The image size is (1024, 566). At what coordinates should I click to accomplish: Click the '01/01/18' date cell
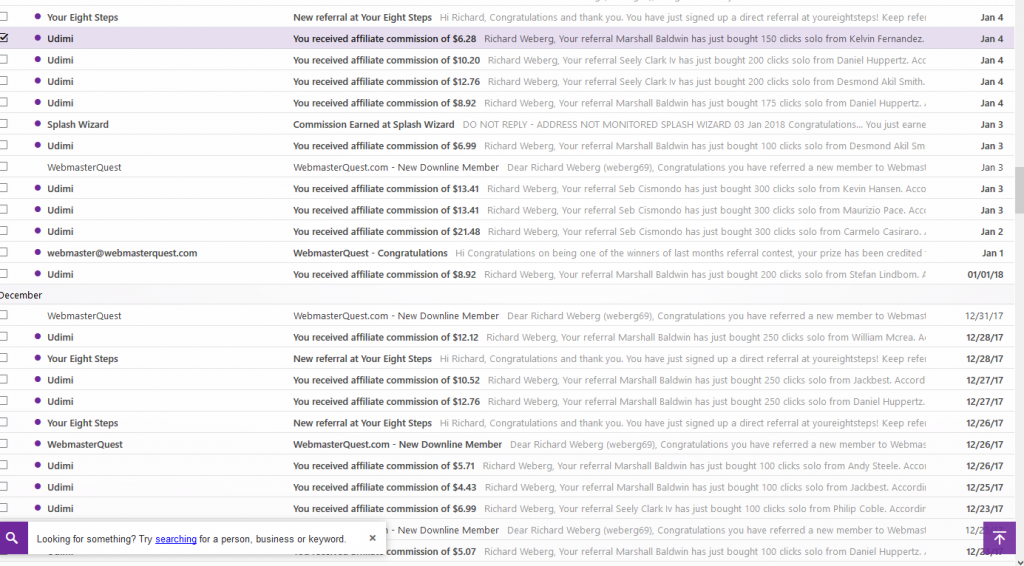point(985,275)
